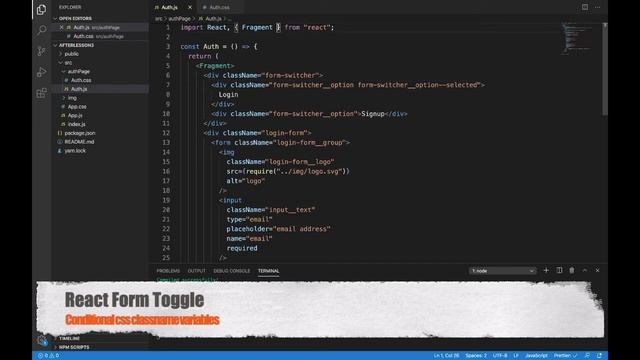Open the Search view icon
This screenshot has width=640, height=360.
tap(41, 30)
